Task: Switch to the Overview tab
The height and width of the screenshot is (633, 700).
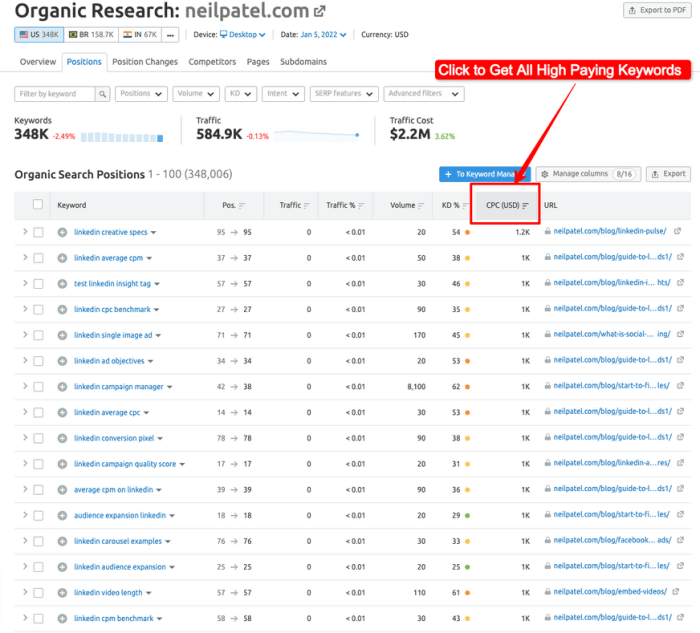Action: pyautogui.click(x=38, y=62)
